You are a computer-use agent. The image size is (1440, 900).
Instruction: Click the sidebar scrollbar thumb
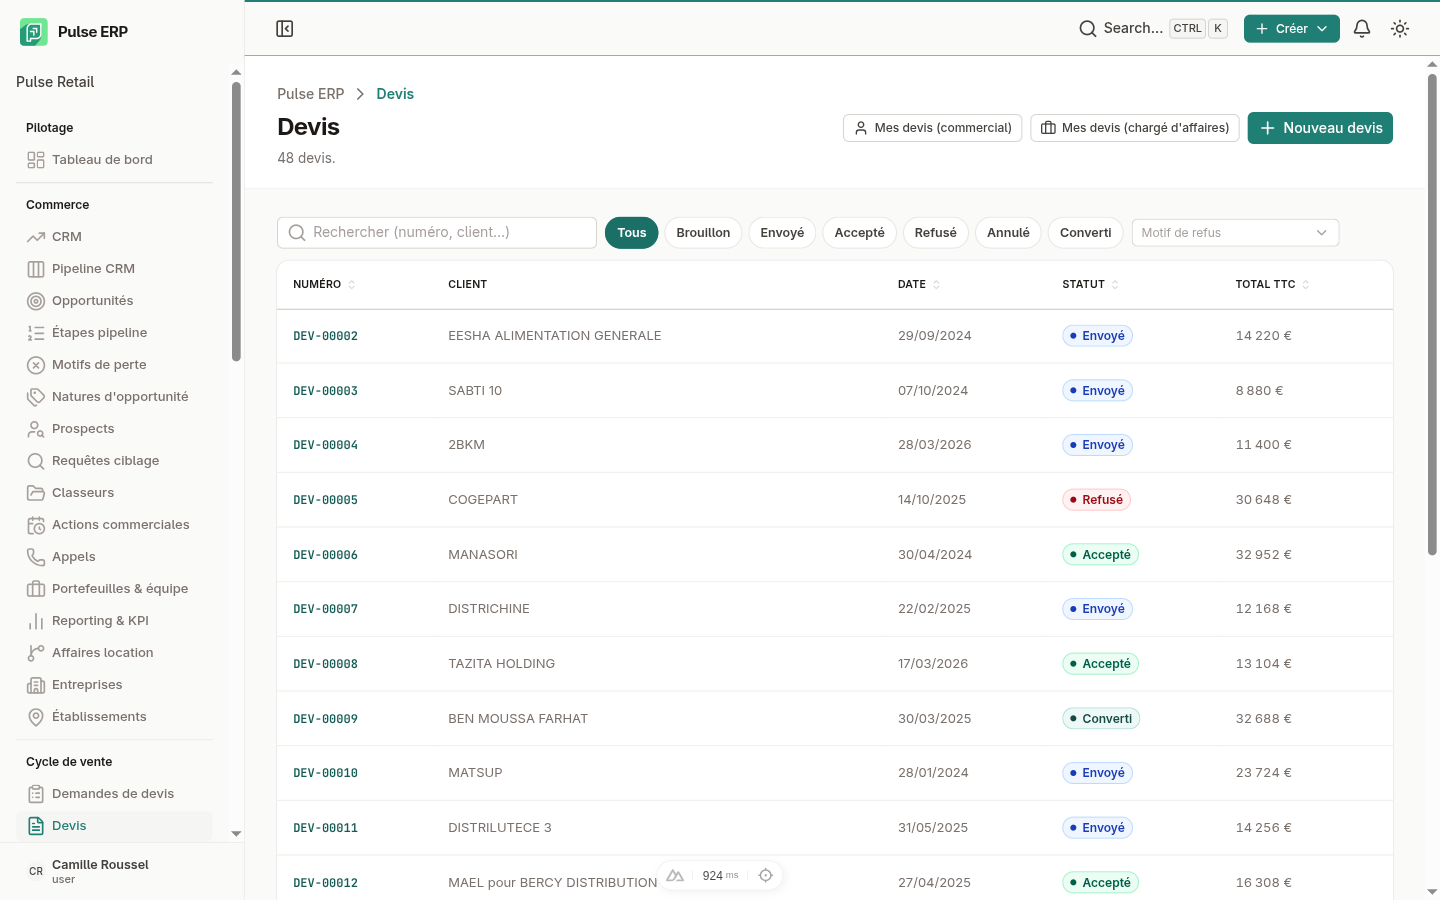[x=236, y=221]
